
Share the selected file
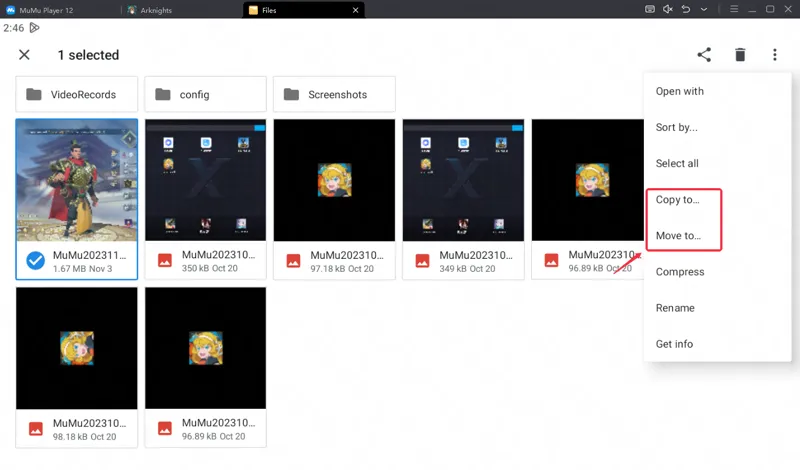pos(704,55)
